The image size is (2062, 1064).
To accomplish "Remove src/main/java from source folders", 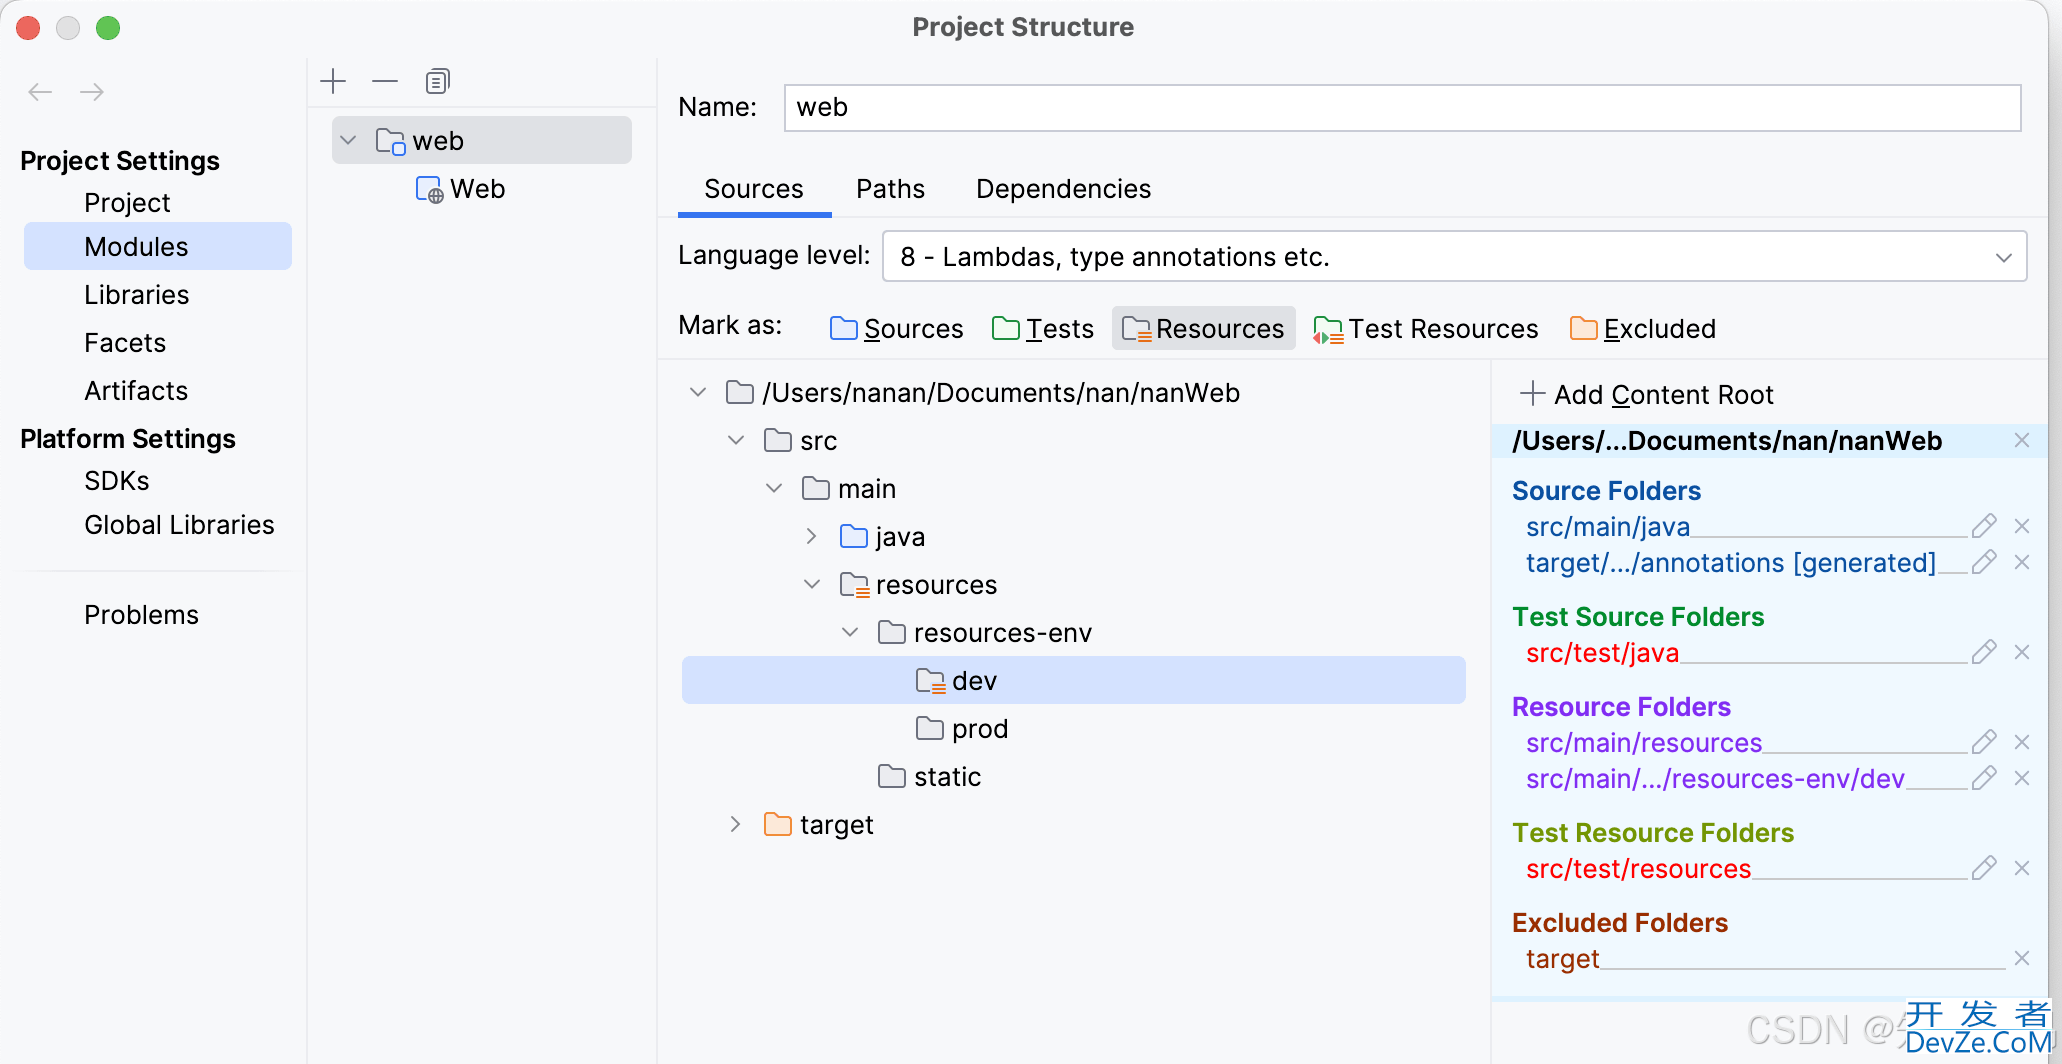I will click(2022, 526).
